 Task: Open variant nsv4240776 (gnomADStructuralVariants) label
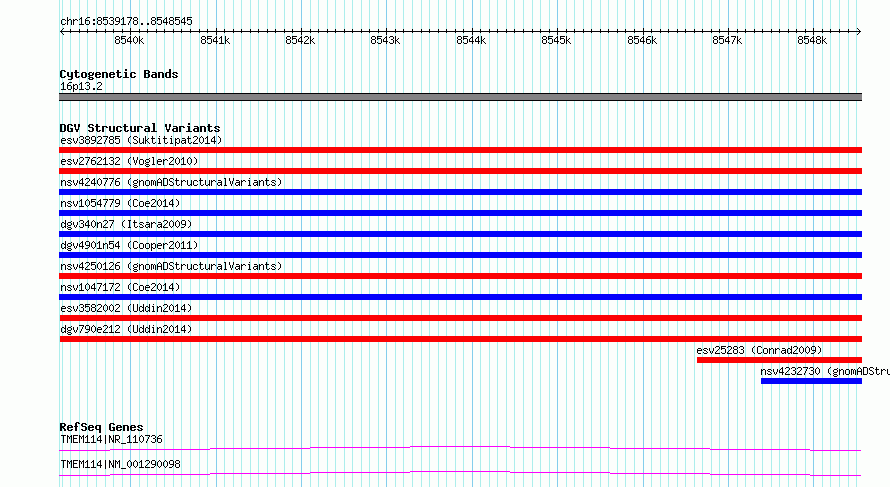[x=171, y=182]
